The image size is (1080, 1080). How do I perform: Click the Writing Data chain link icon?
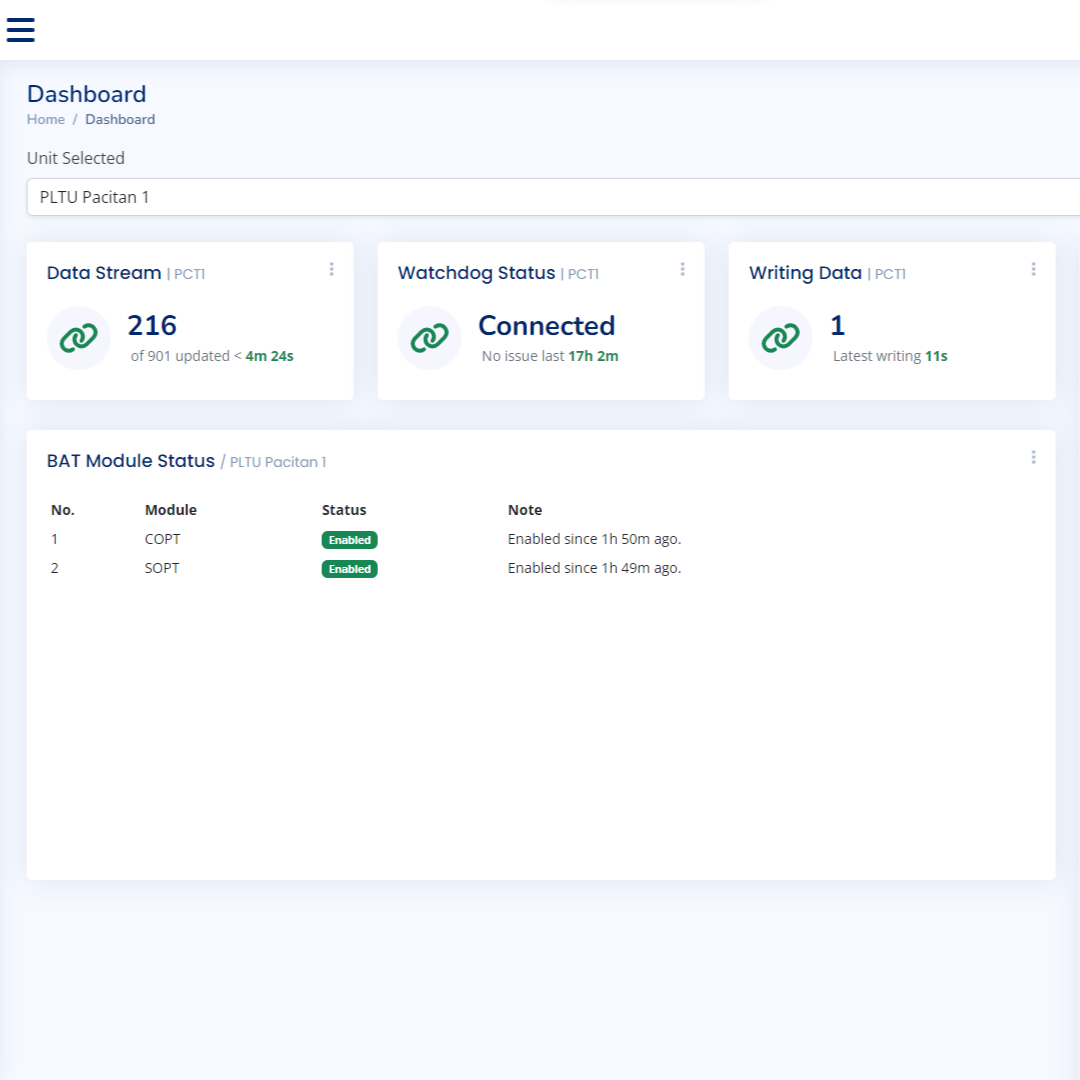(x=780, y=338)
